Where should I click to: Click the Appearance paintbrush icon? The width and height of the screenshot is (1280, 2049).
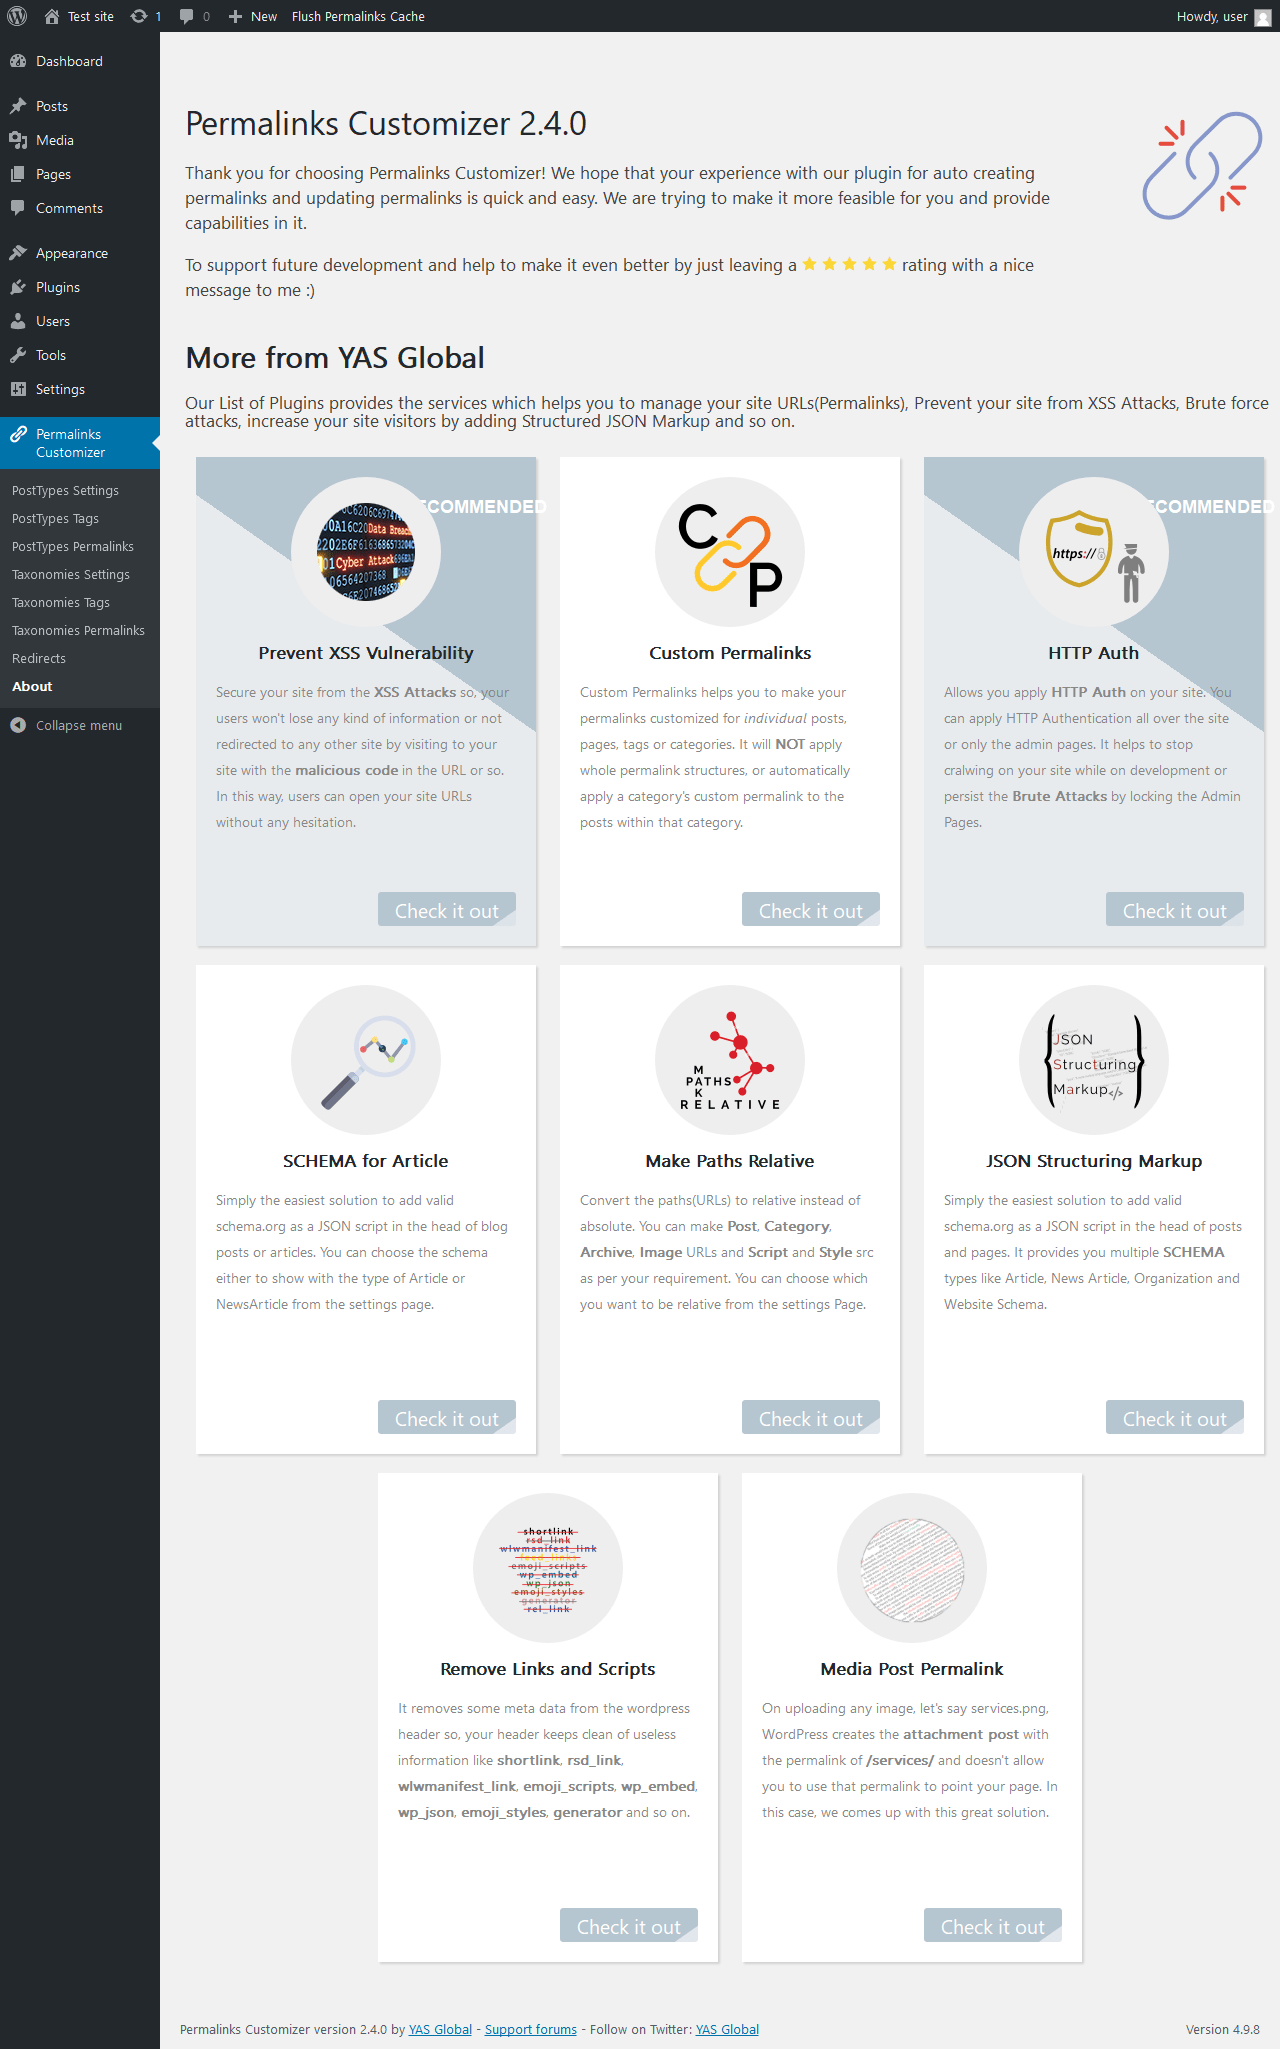[x=18, y=253]
